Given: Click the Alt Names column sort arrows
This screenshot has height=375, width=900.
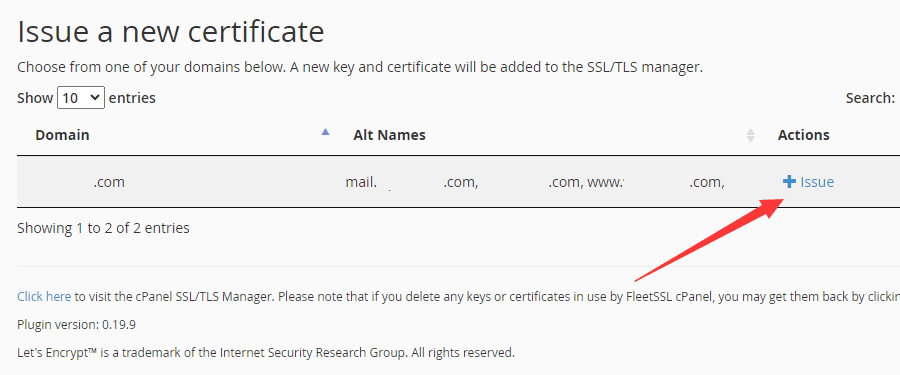Looking at the screenshot, I should (750, 136).
